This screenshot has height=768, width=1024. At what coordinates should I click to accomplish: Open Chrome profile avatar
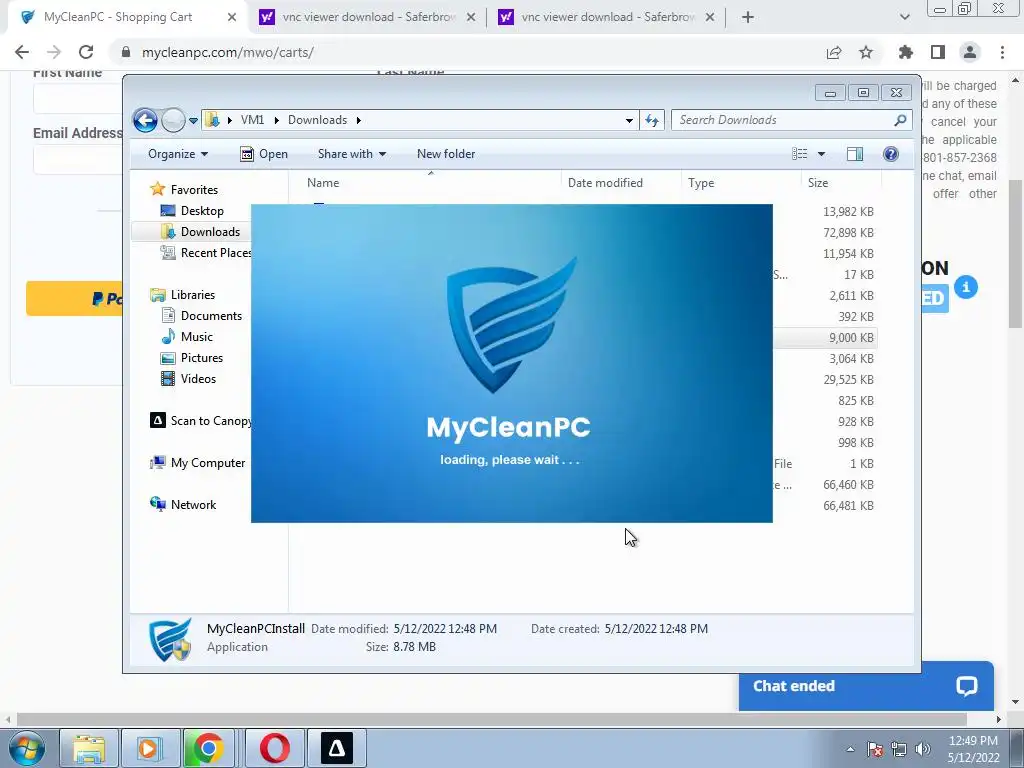tap(970, 52)
